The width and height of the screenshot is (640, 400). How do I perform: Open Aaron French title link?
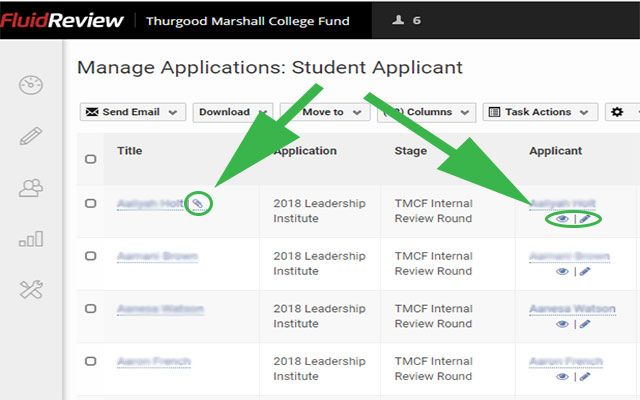pyautogui.click(x=154, y=361)
